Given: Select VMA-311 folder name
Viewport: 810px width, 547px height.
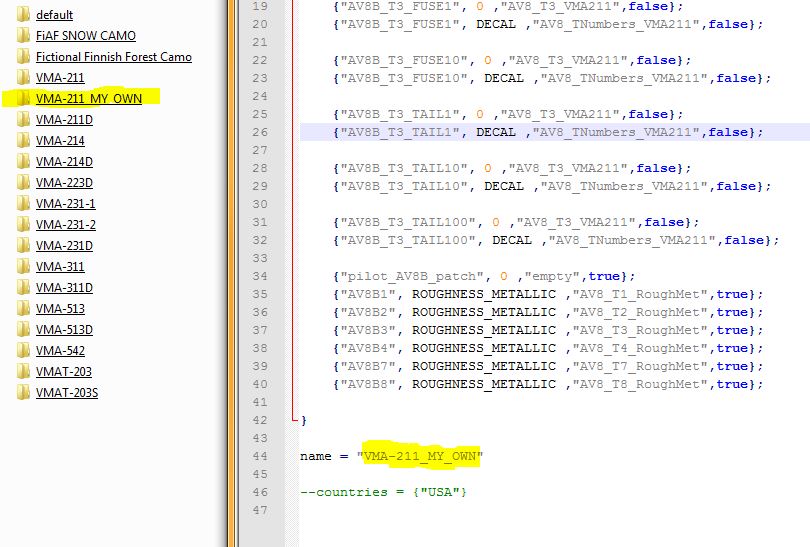Looking at the screenshot, I should pyautogui.click(x=60, y=267).
